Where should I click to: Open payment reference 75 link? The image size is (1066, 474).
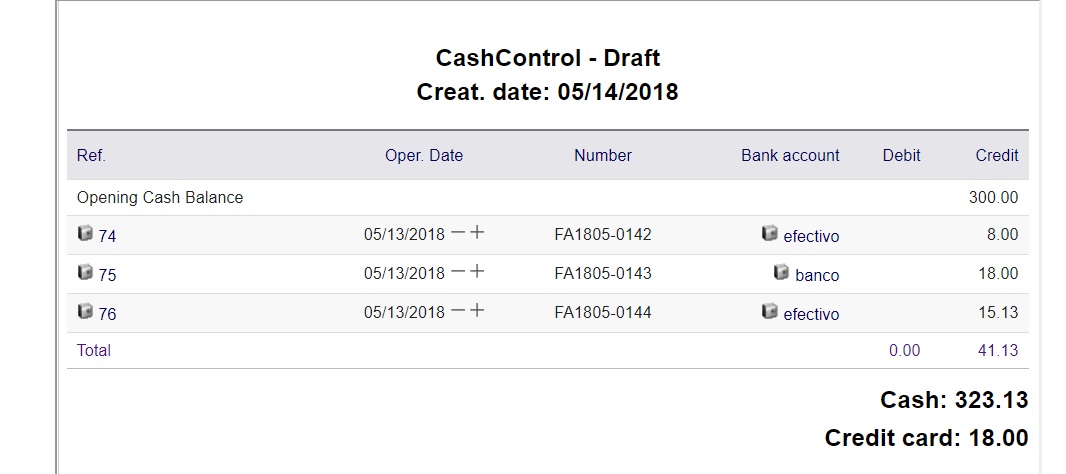point(107,276)
